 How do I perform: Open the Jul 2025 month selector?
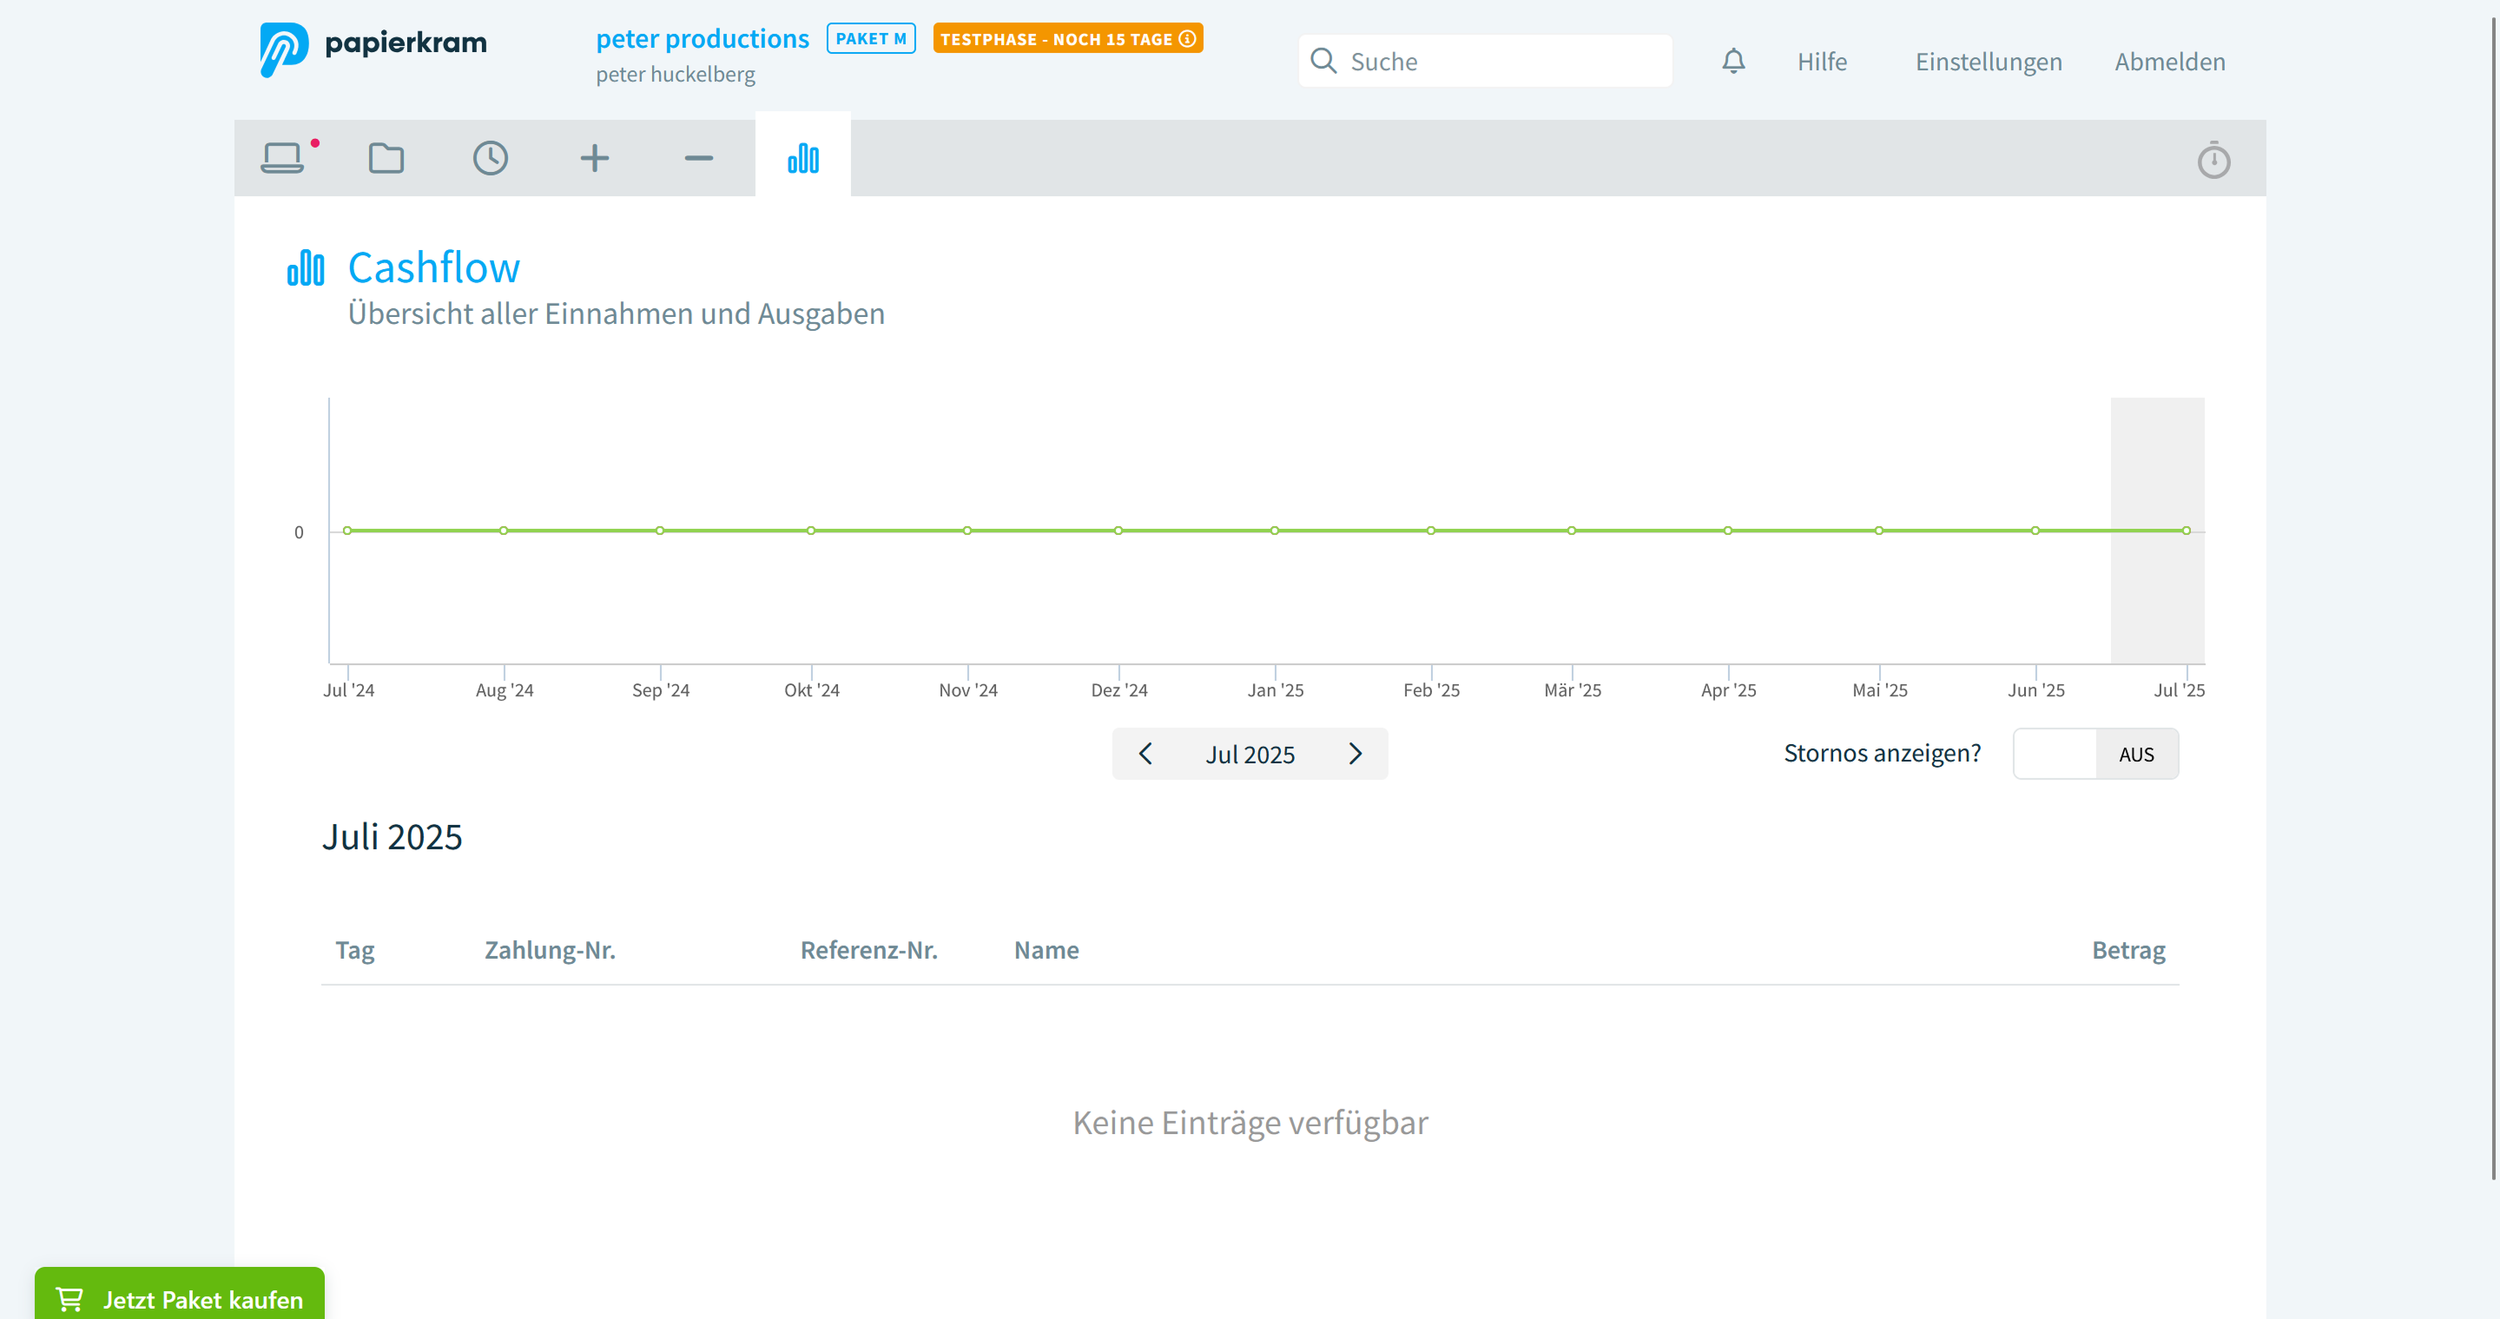pos(1250,754)
